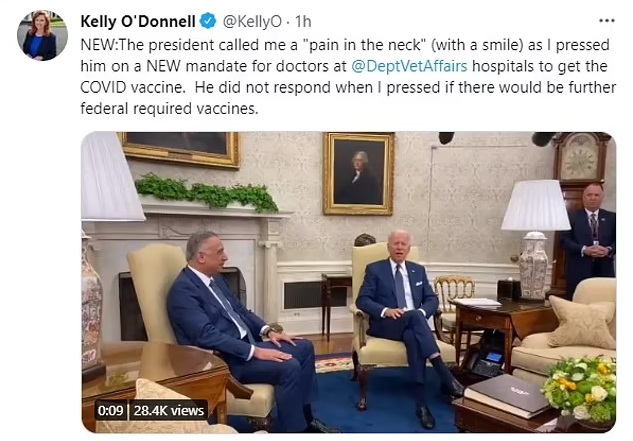Open the three-dot more options menu
This screenshot has width=633, height=441.
[606, 21]
